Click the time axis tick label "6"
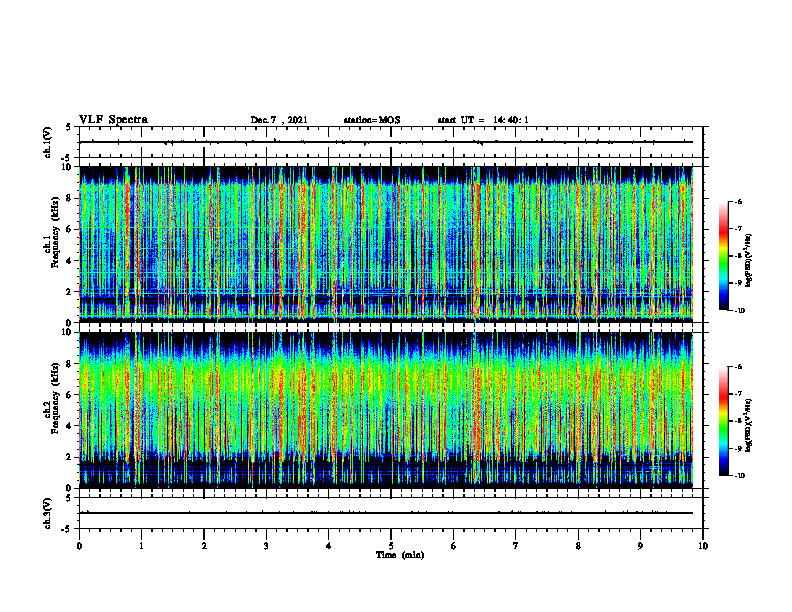 (453, 546)
